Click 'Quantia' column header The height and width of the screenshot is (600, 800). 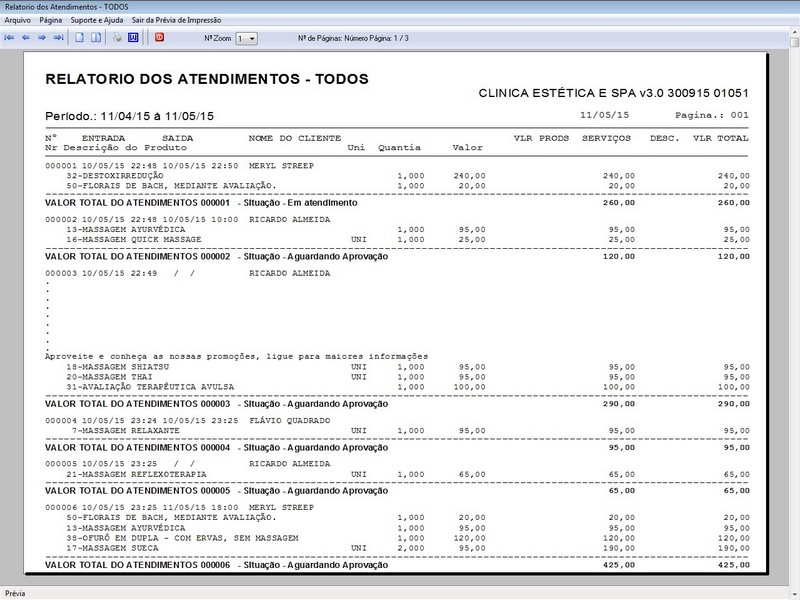point(399,148)
